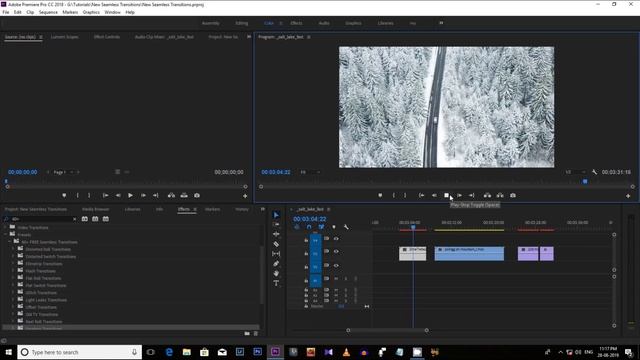Toggle sync lock on V3 track
640x360 pixels.
[327, 239]
